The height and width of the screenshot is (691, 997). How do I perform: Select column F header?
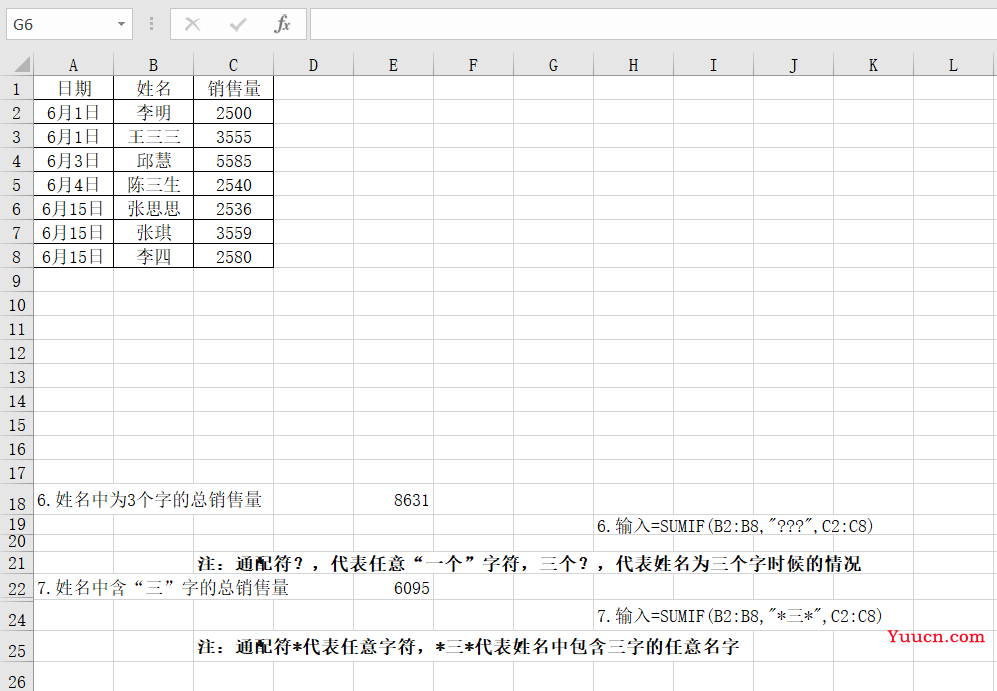473,65
